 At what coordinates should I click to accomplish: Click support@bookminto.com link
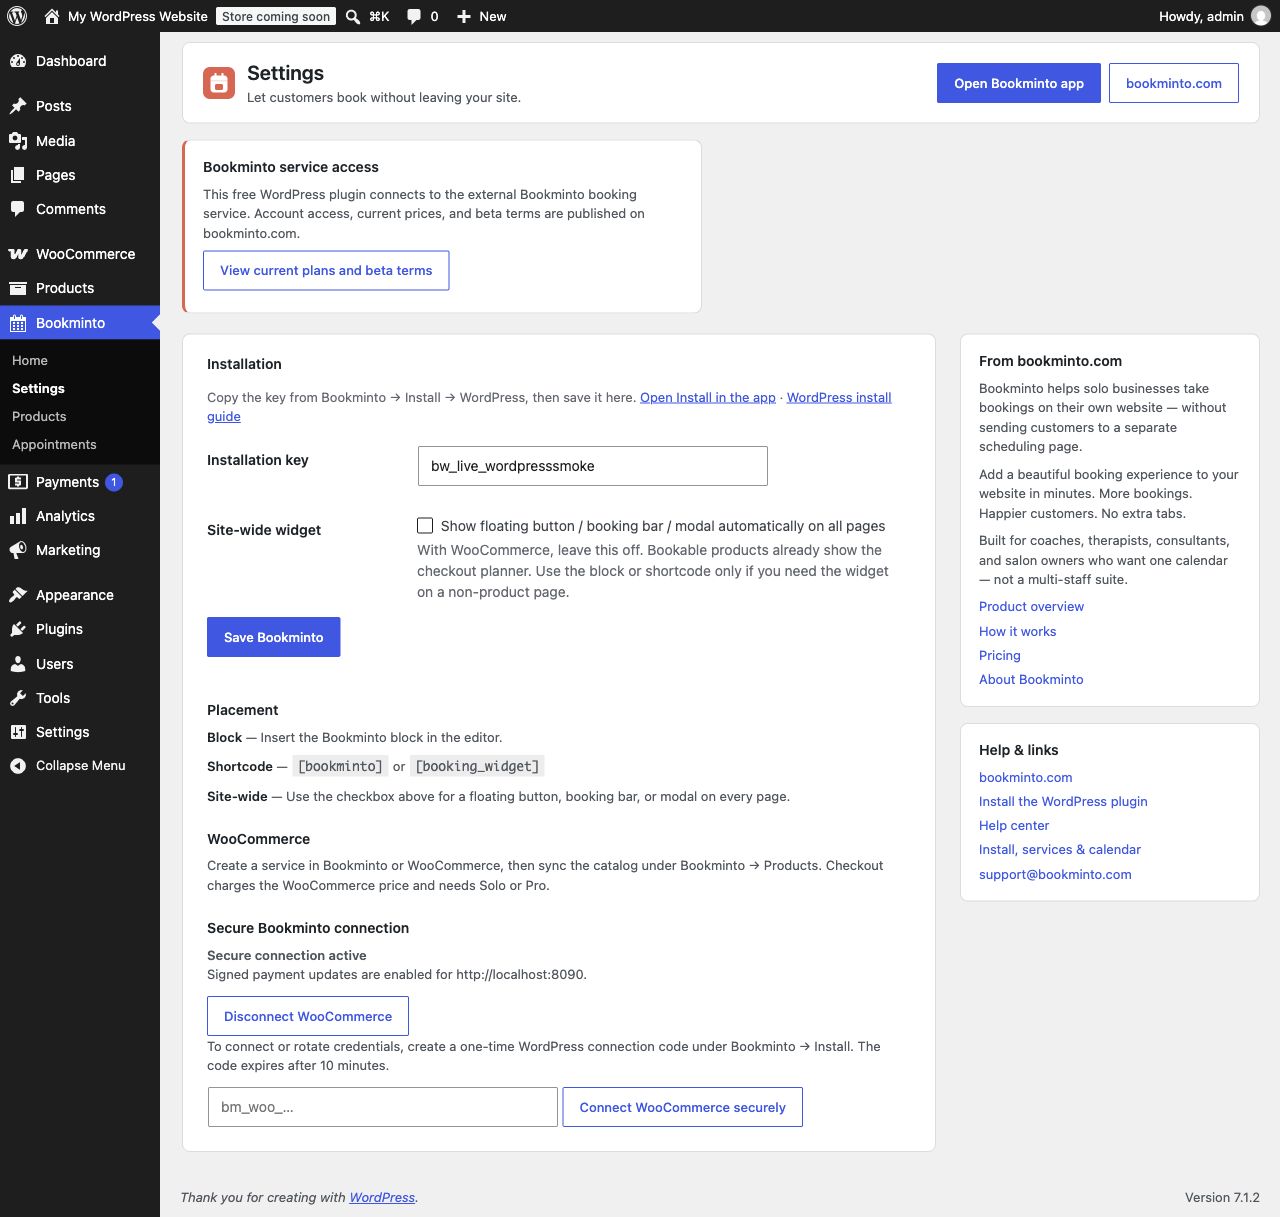point(1055,874)
